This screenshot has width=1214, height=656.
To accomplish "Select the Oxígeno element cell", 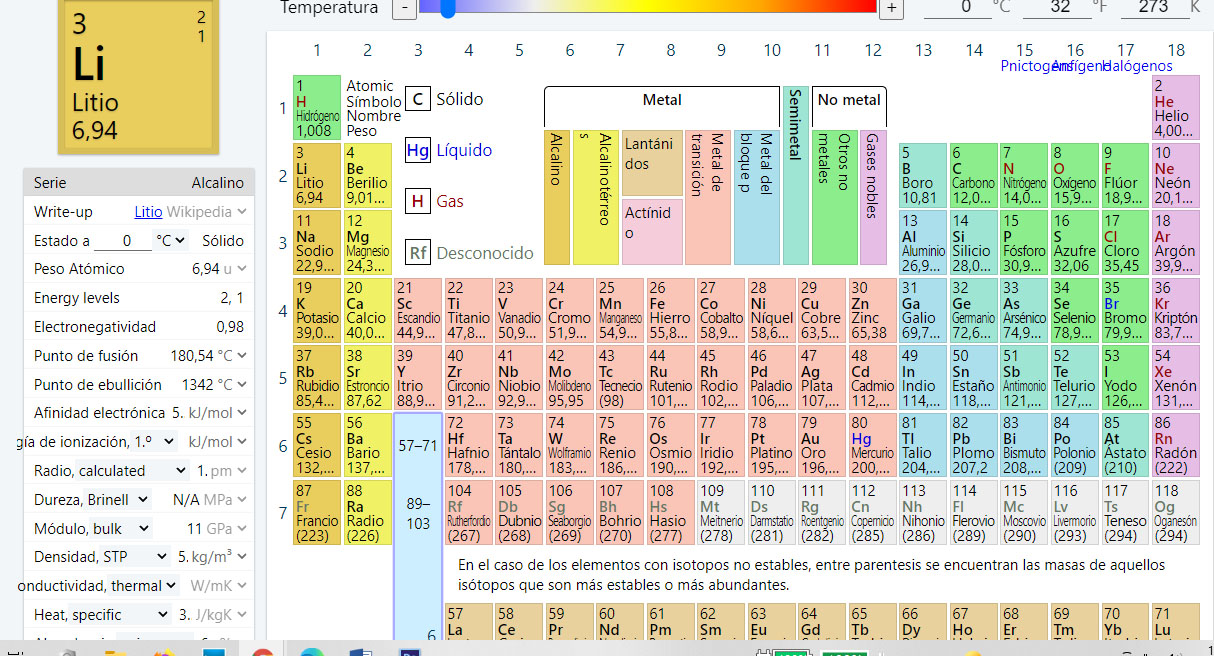I will click(1074, 175).
